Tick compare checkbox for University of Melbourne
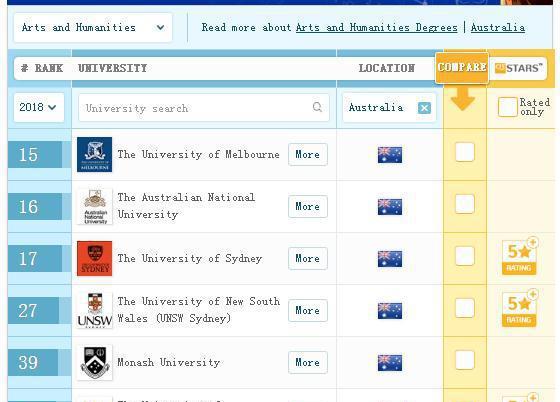The height and width of the screenshot is (402, 560). tap(465, 152)
